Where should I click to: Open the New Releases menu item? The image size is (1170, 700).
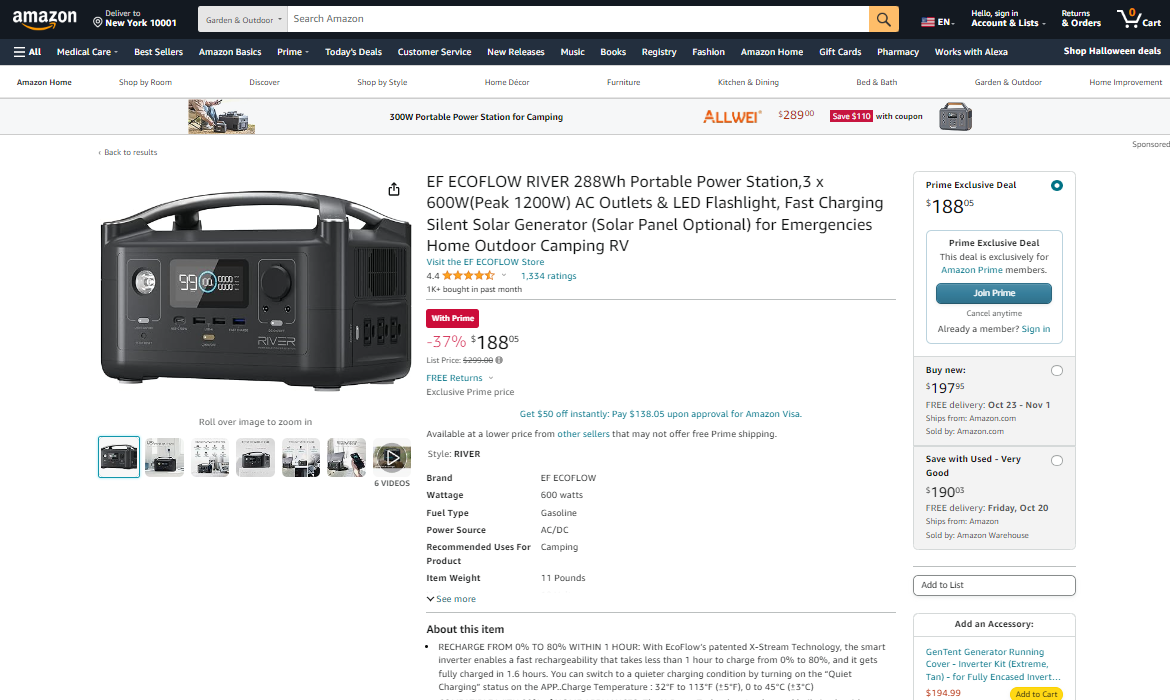(x=516, y=52)
